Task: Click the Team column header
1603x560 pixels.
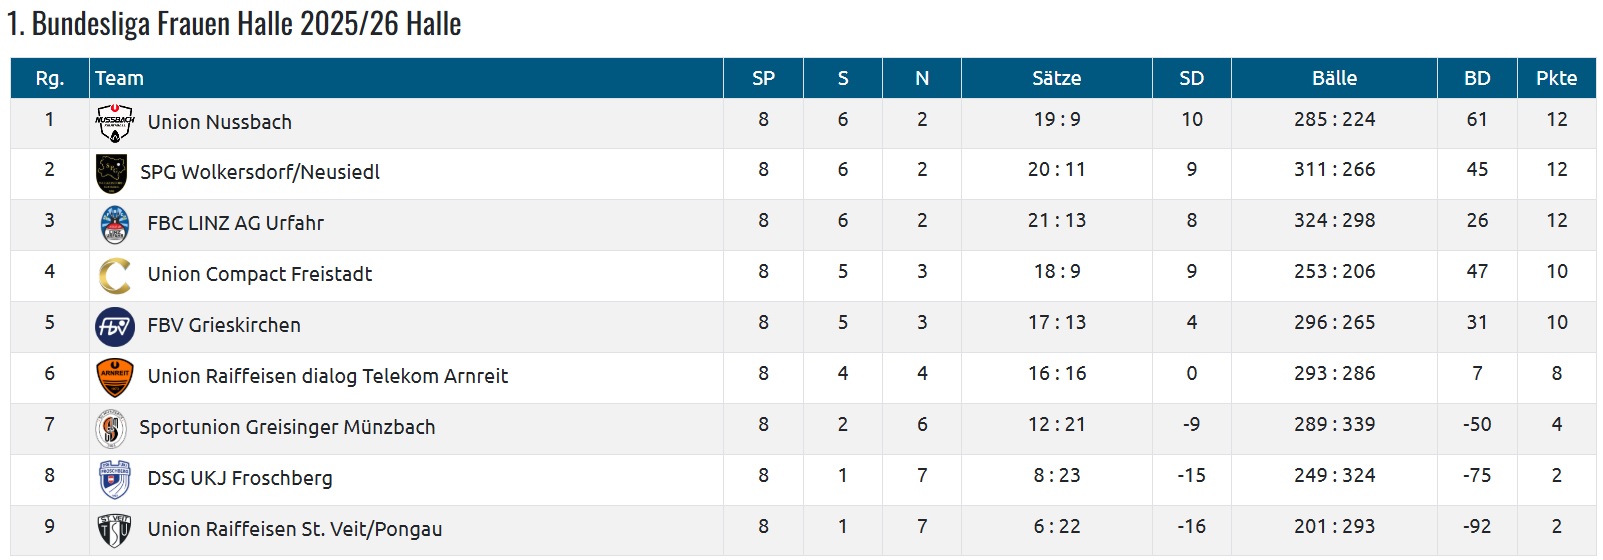Action: [x=119, y=78]
